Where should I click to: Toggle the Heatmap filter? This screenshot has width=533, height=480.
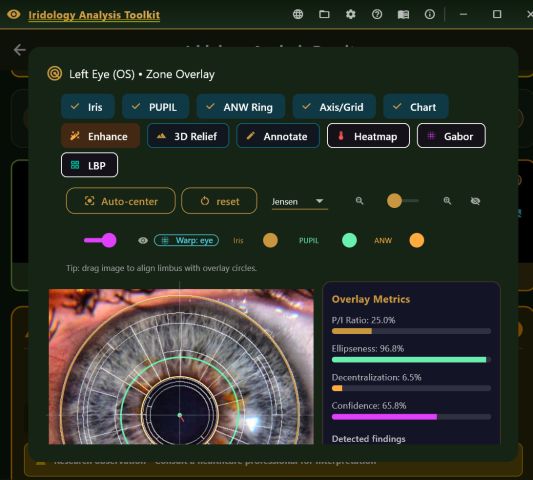tap(368, 136)
